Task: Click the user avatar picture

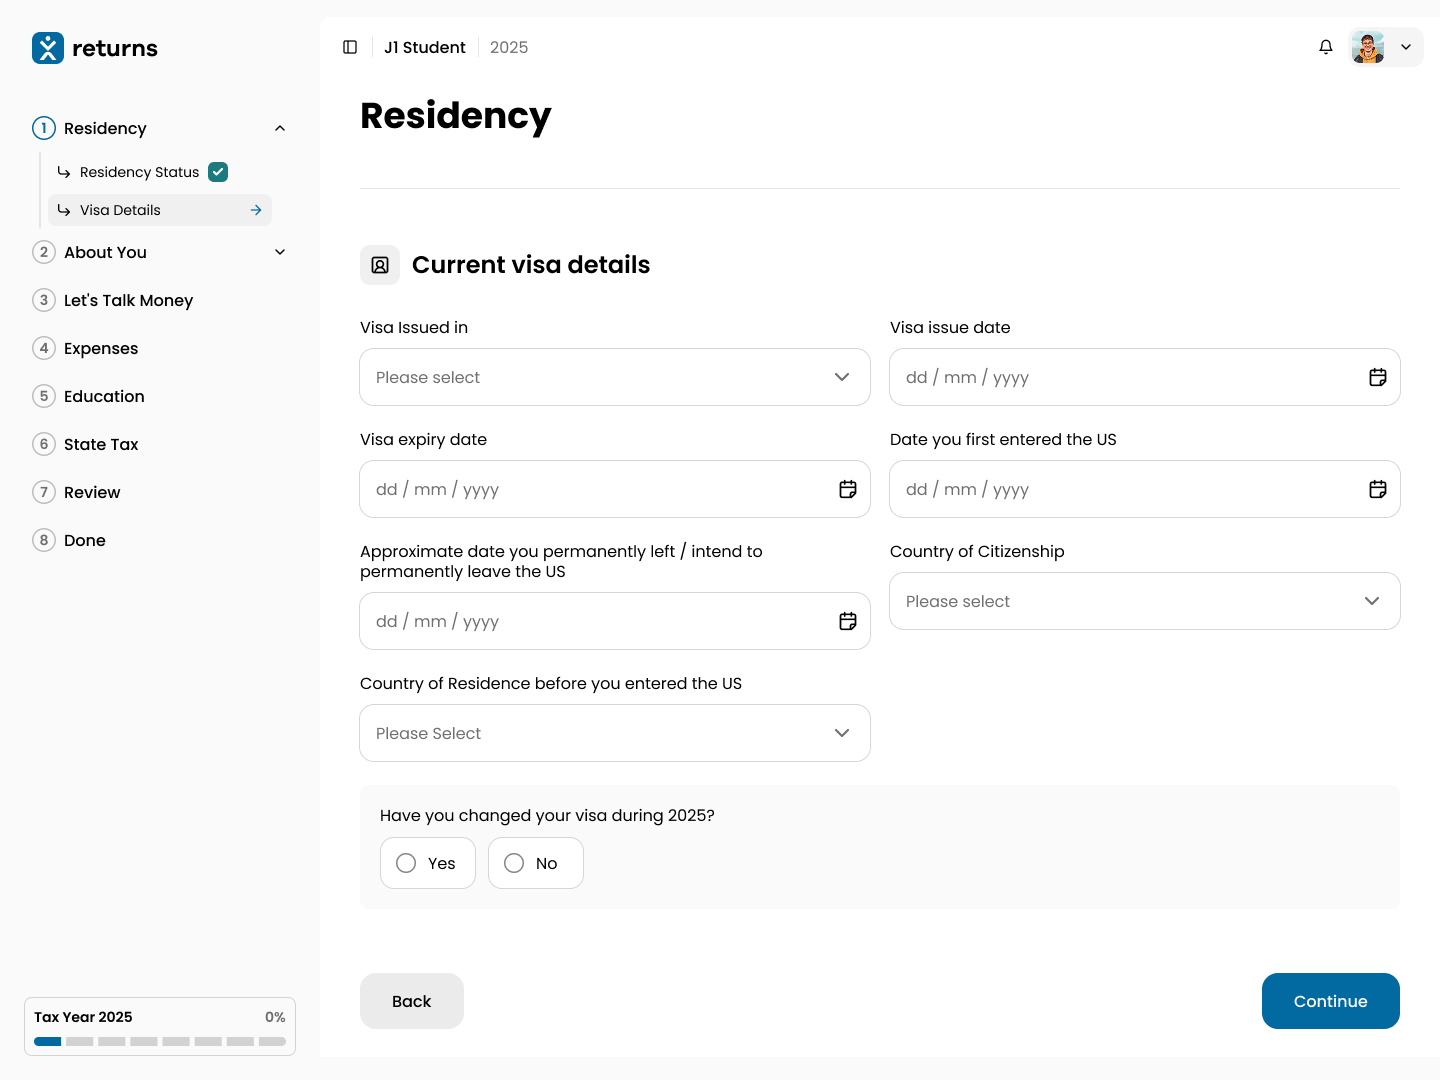Action: (x=1367, y=47)
